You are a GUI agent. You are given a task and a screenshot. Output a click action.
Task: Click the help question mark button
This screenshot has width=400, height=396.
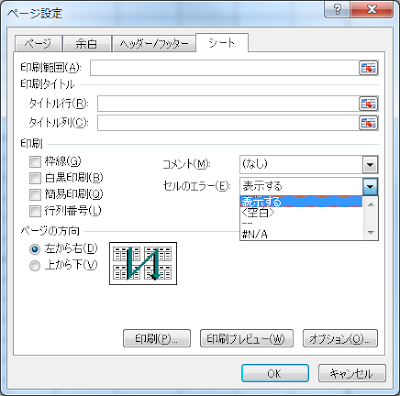tap(337, 10)
